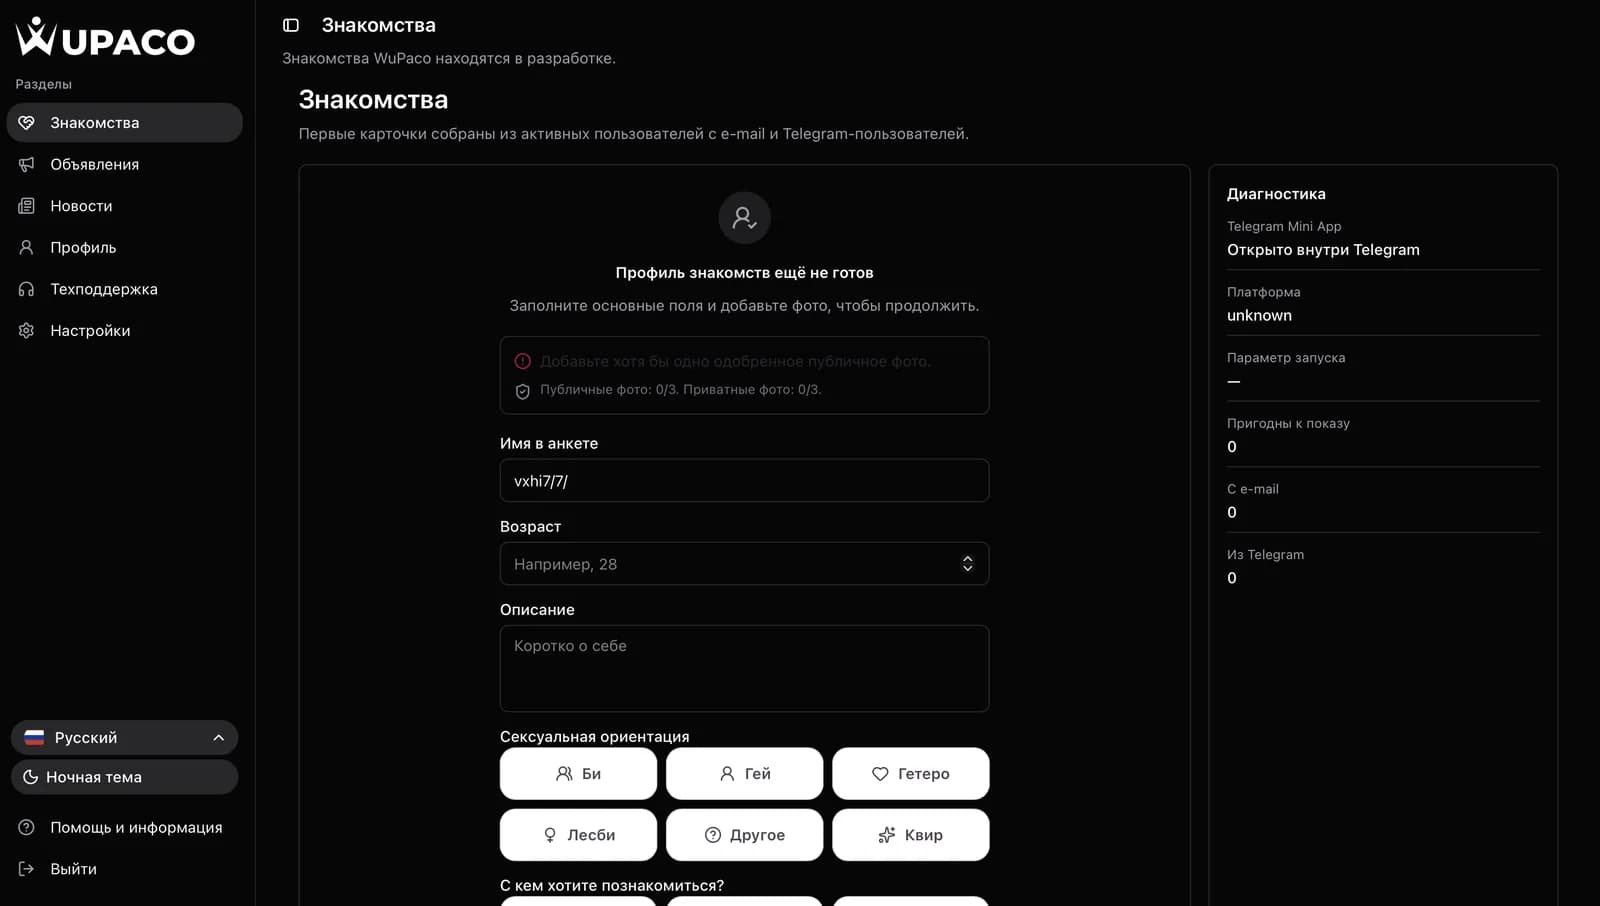The width and height of the screenshot is (1600, 906).
Task: Click the 'Из Telegram' label
Action: pyautogui.click(x=1265, y=555)
